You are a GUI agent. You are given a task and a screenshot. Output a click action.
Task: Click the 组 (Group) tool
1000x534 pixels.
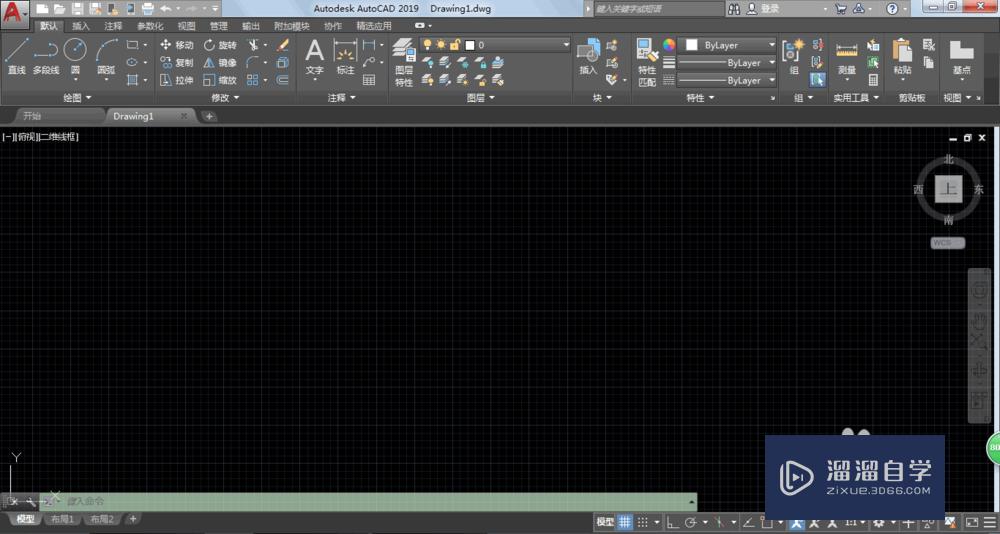(x=794, y=57)
